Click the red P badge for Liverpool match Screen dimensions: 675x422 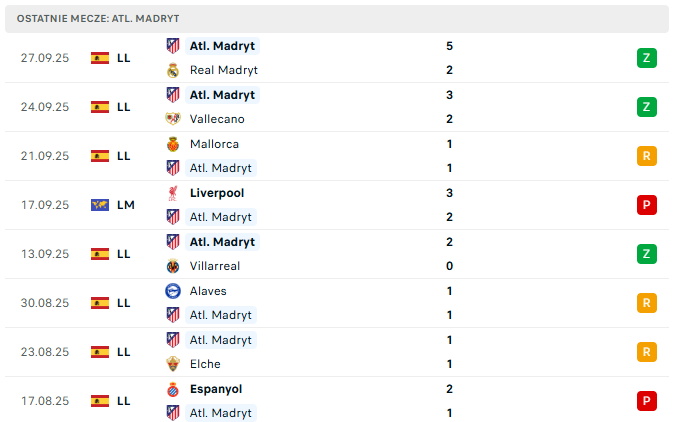tap(647, 205)
